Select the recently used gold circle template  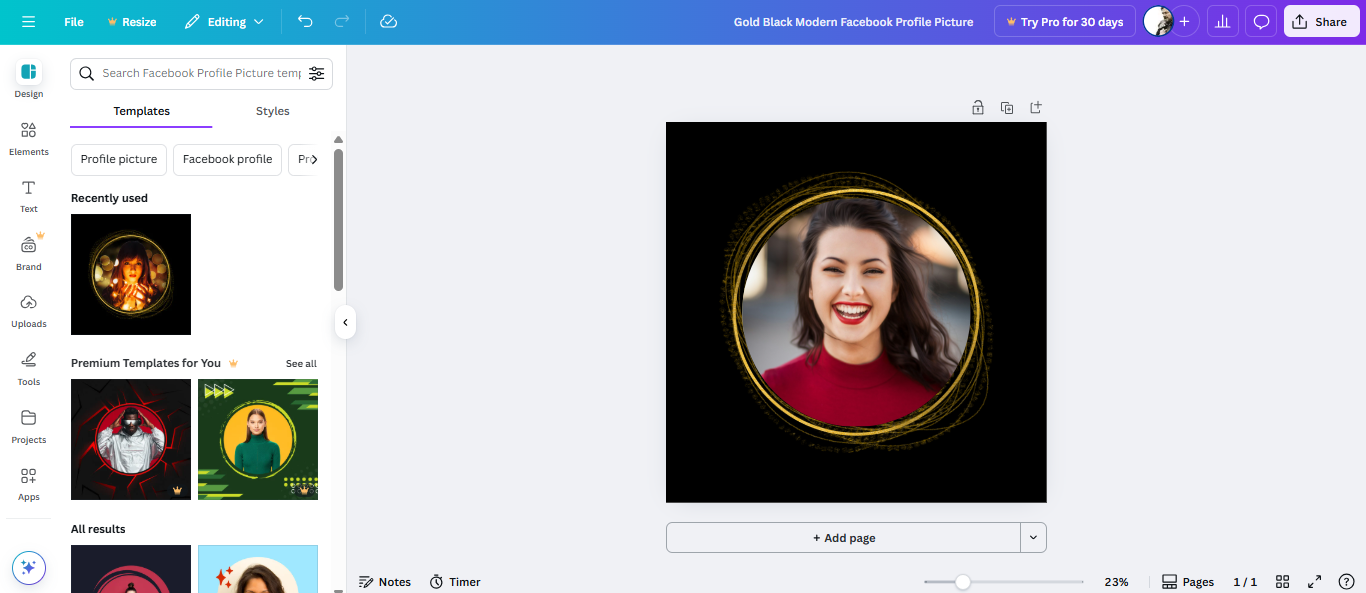click(130, 274)
